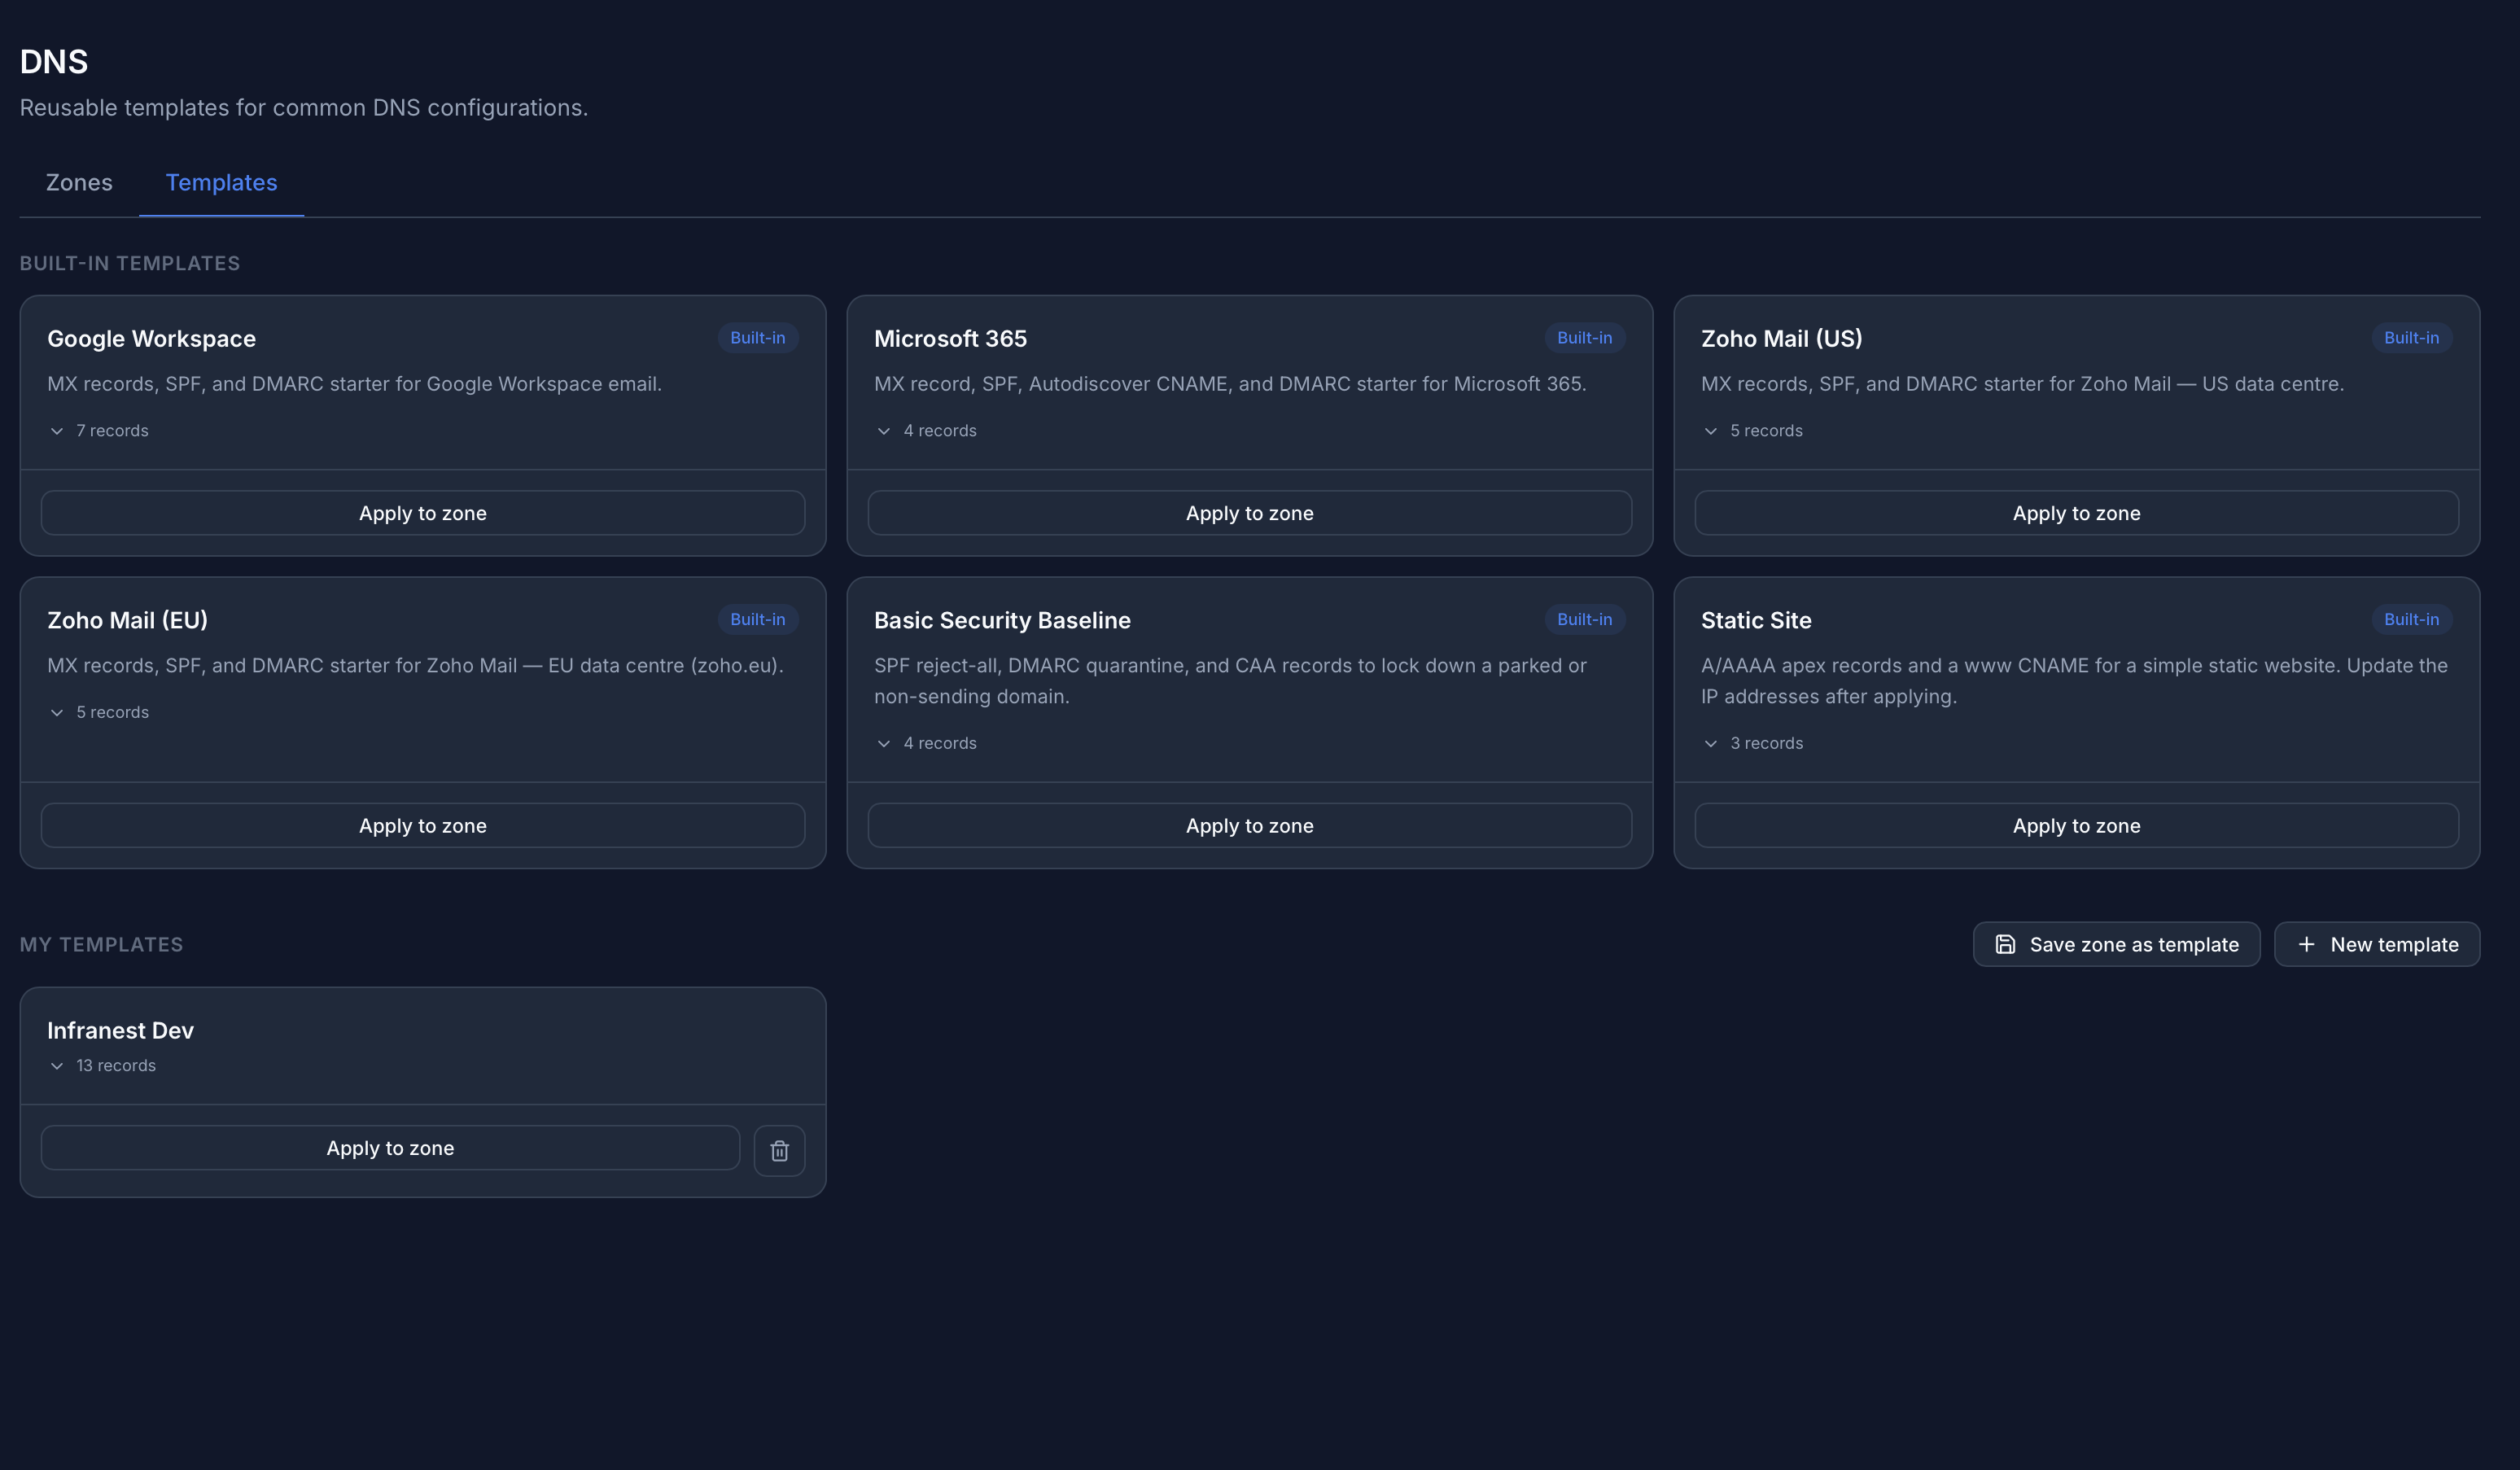Click the Built-in badge on Static Site card
This screenshot has width=2520, height=1470.
pos(2412,619)
